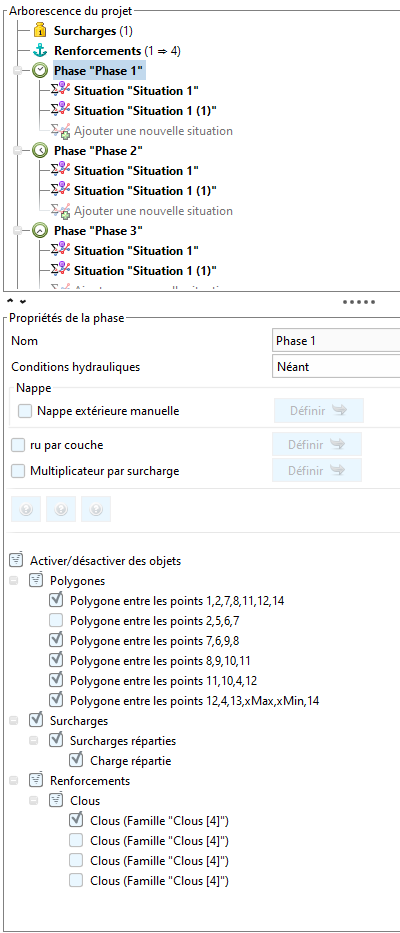
Task: Uncheck the Charge répartie checkbox
Action: (76, 760)
